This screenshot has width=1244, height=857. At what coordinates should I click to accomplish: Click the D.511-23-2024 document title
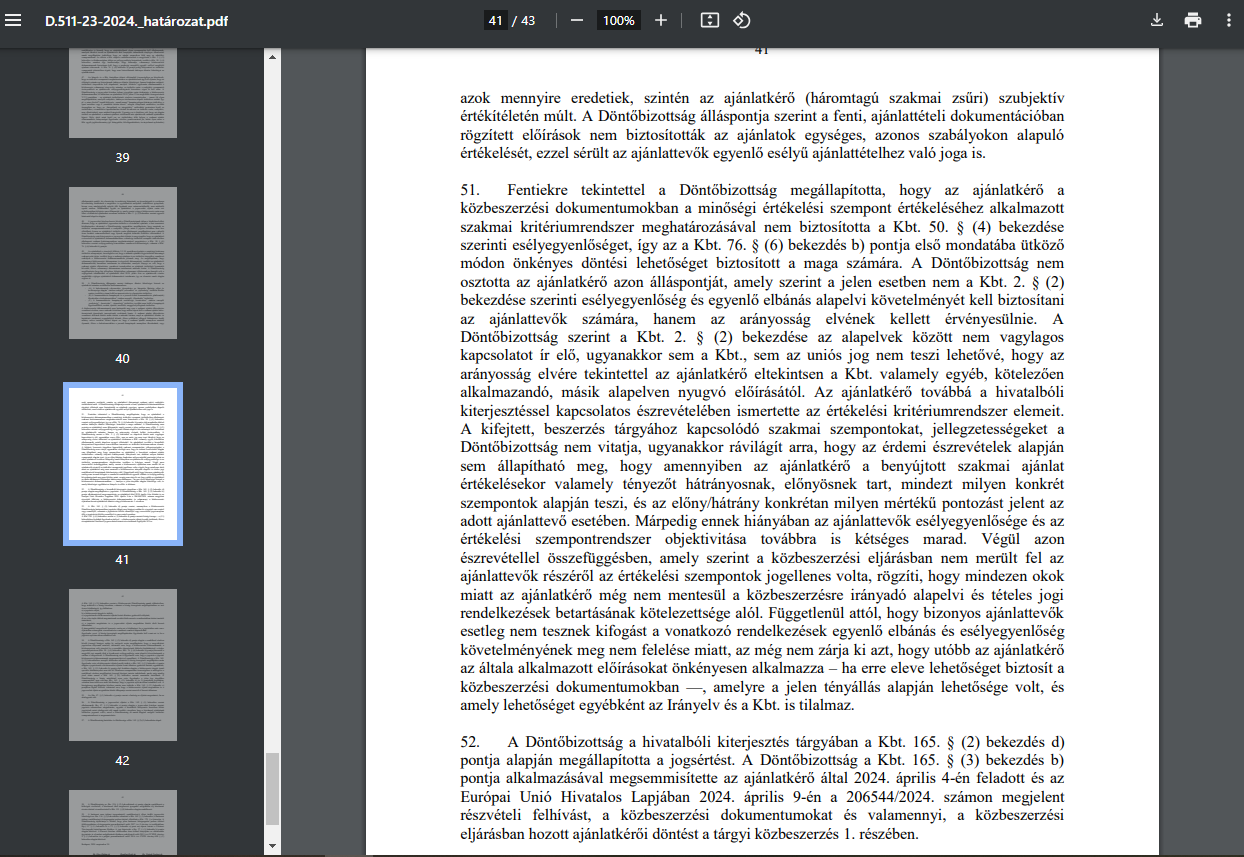tap(136, 20)
